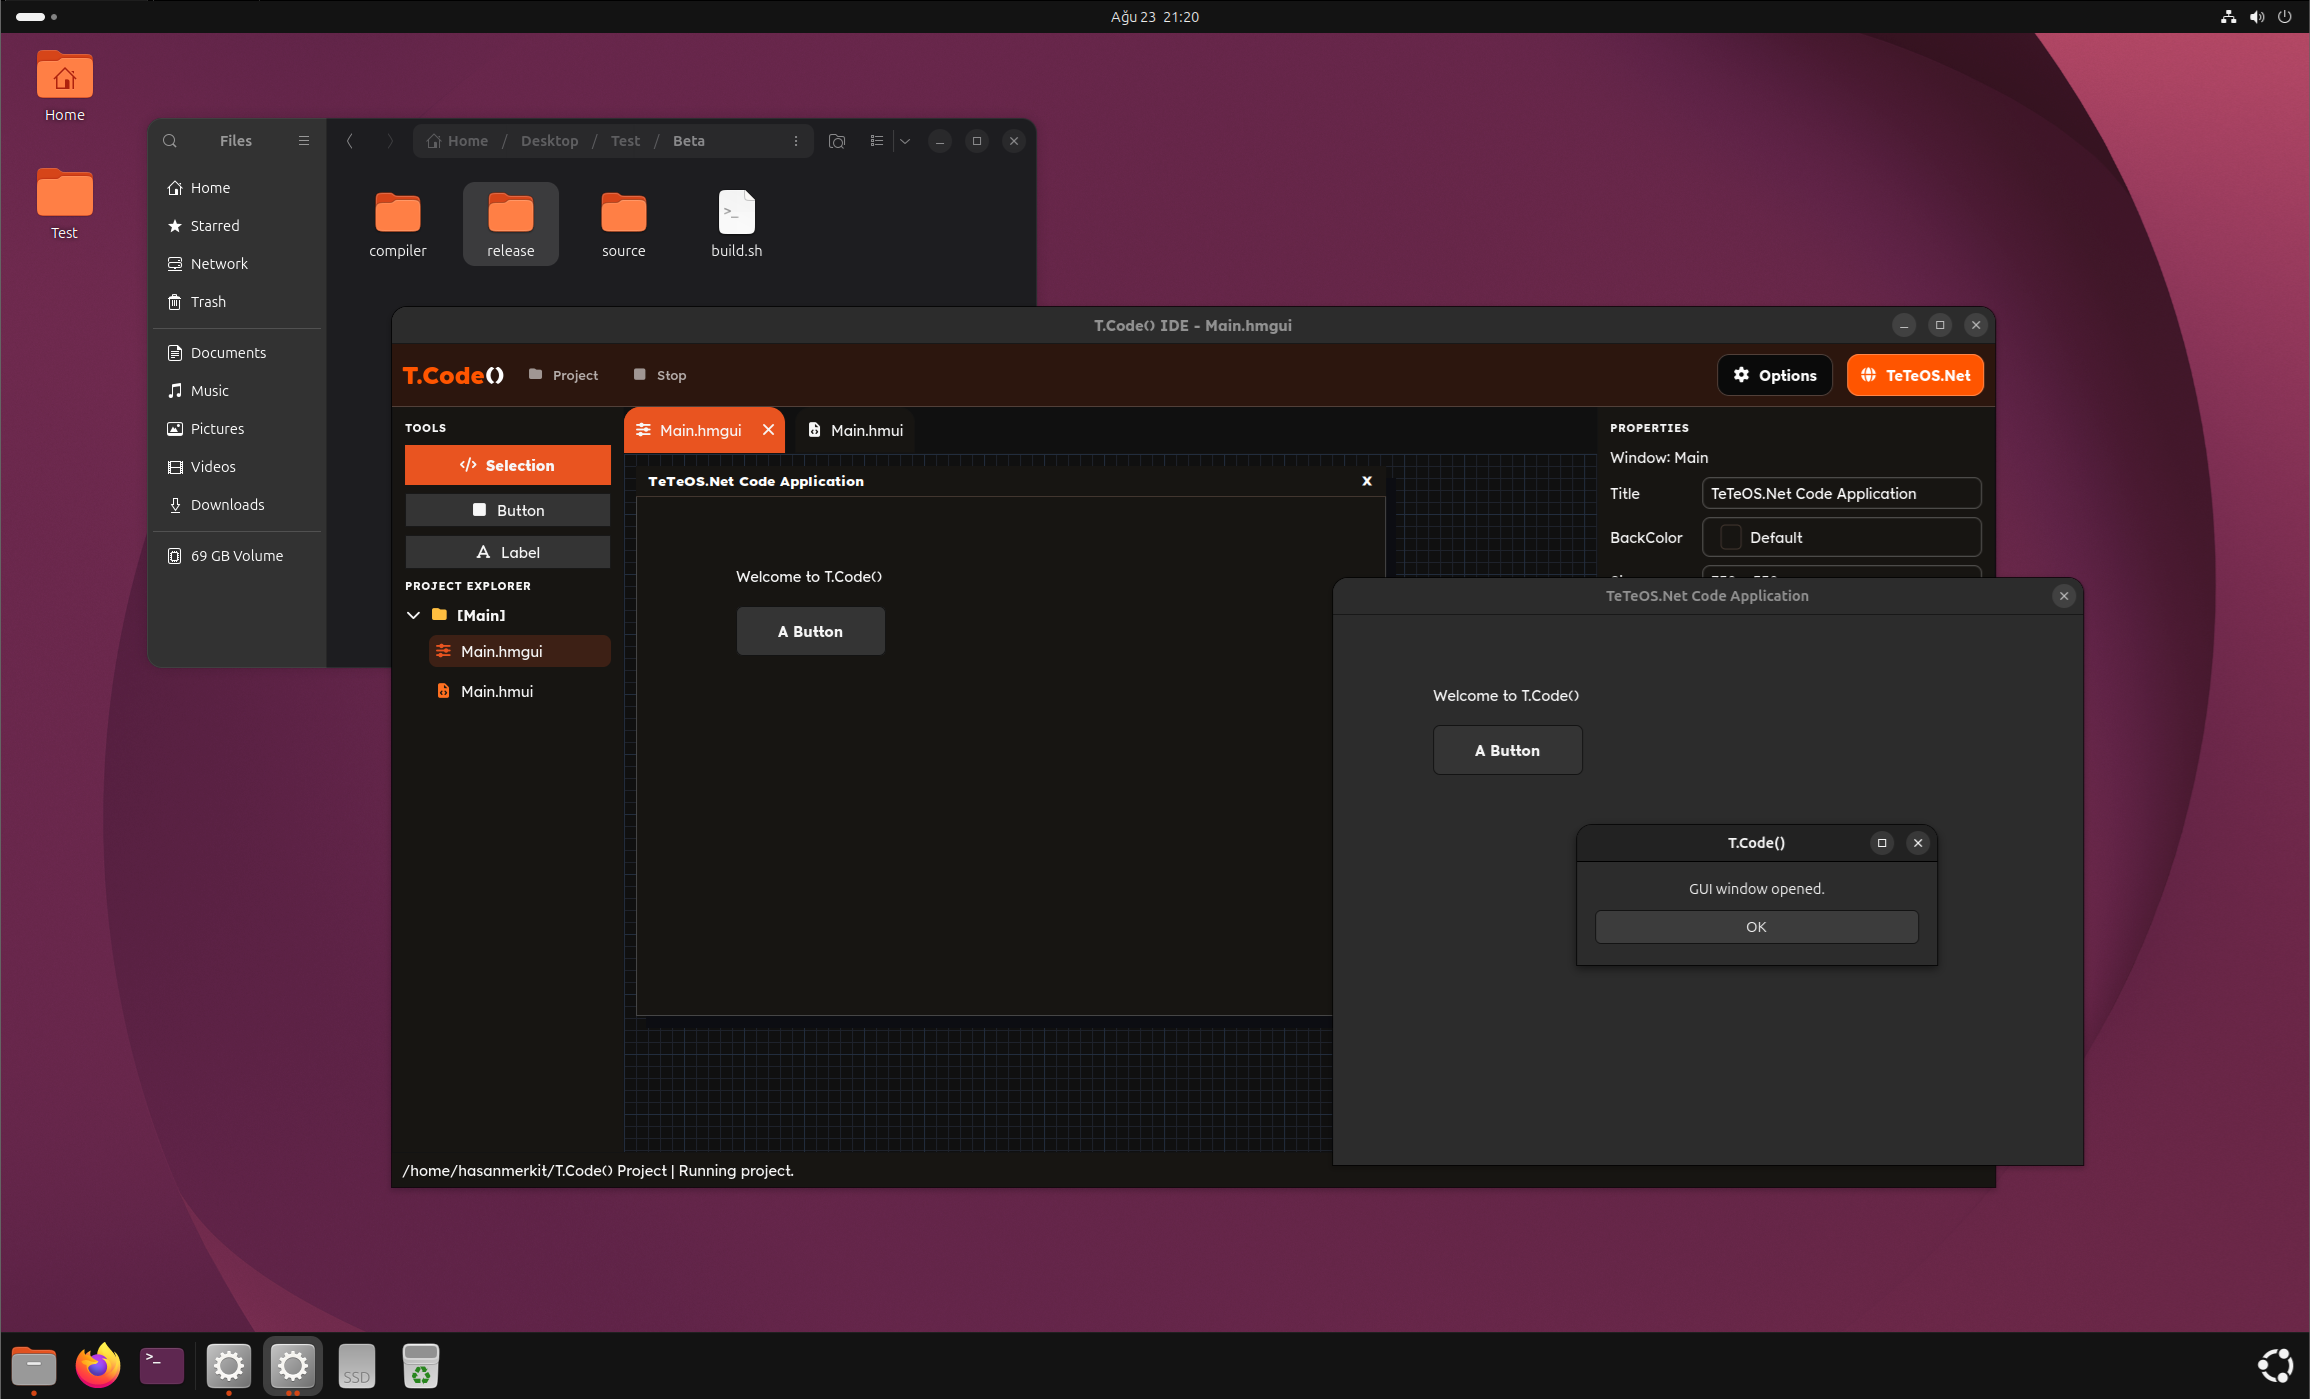Collapse the [Main] project folder
The height and width of the screenshot is (1399, 2310).
413,615
